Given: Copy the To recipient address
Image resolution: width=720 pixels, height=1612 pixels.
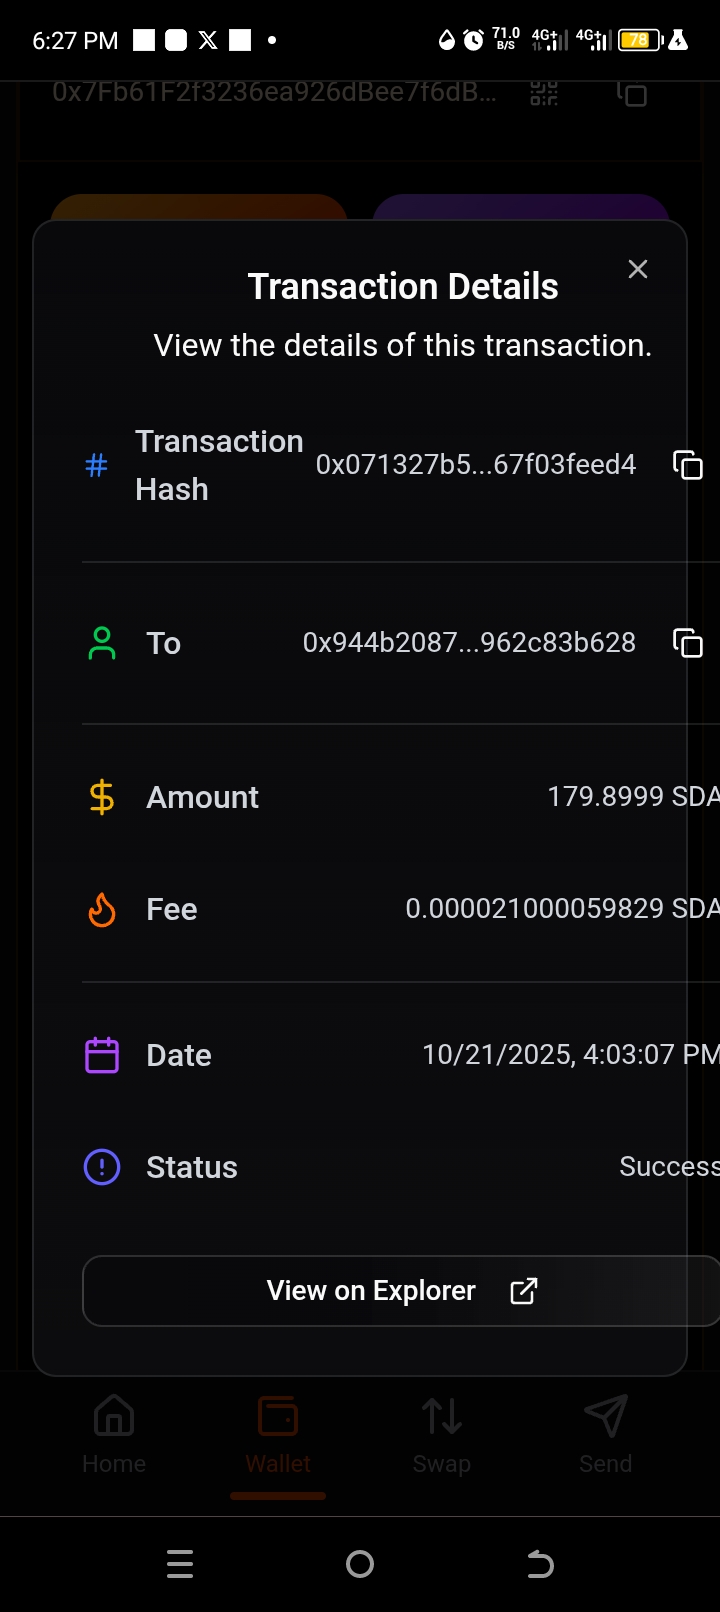Looking at the screenshot, I should (x=688, y=643).
